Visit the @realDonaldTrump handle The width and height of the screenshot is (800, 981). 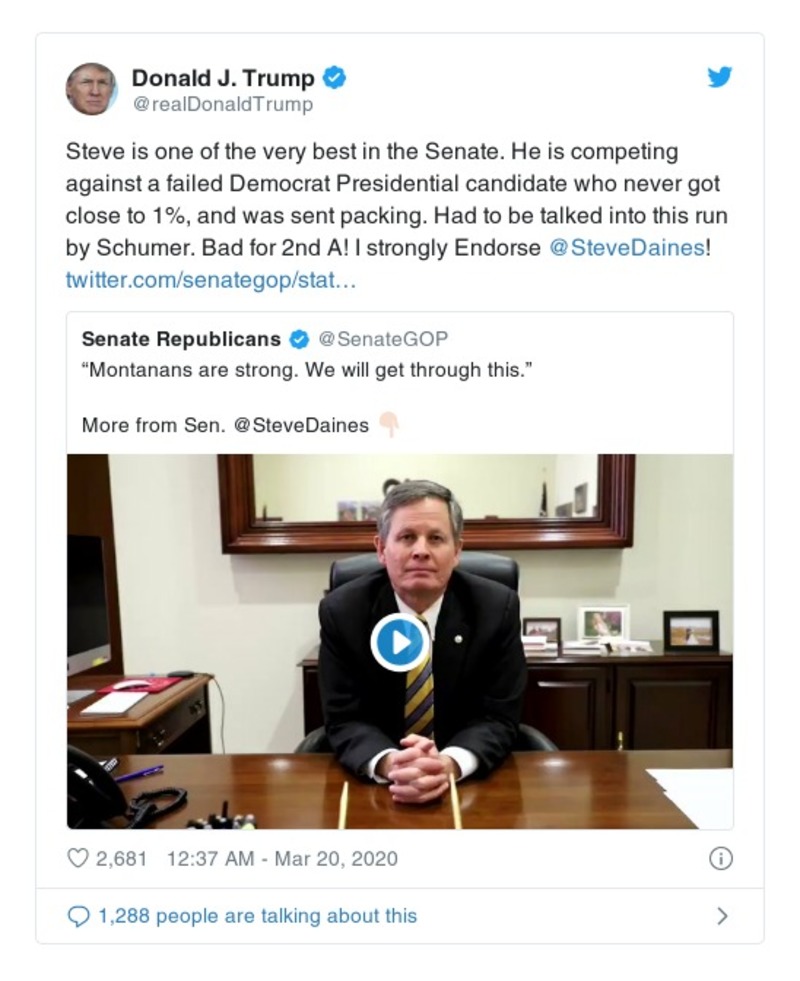tap(222, 104)
